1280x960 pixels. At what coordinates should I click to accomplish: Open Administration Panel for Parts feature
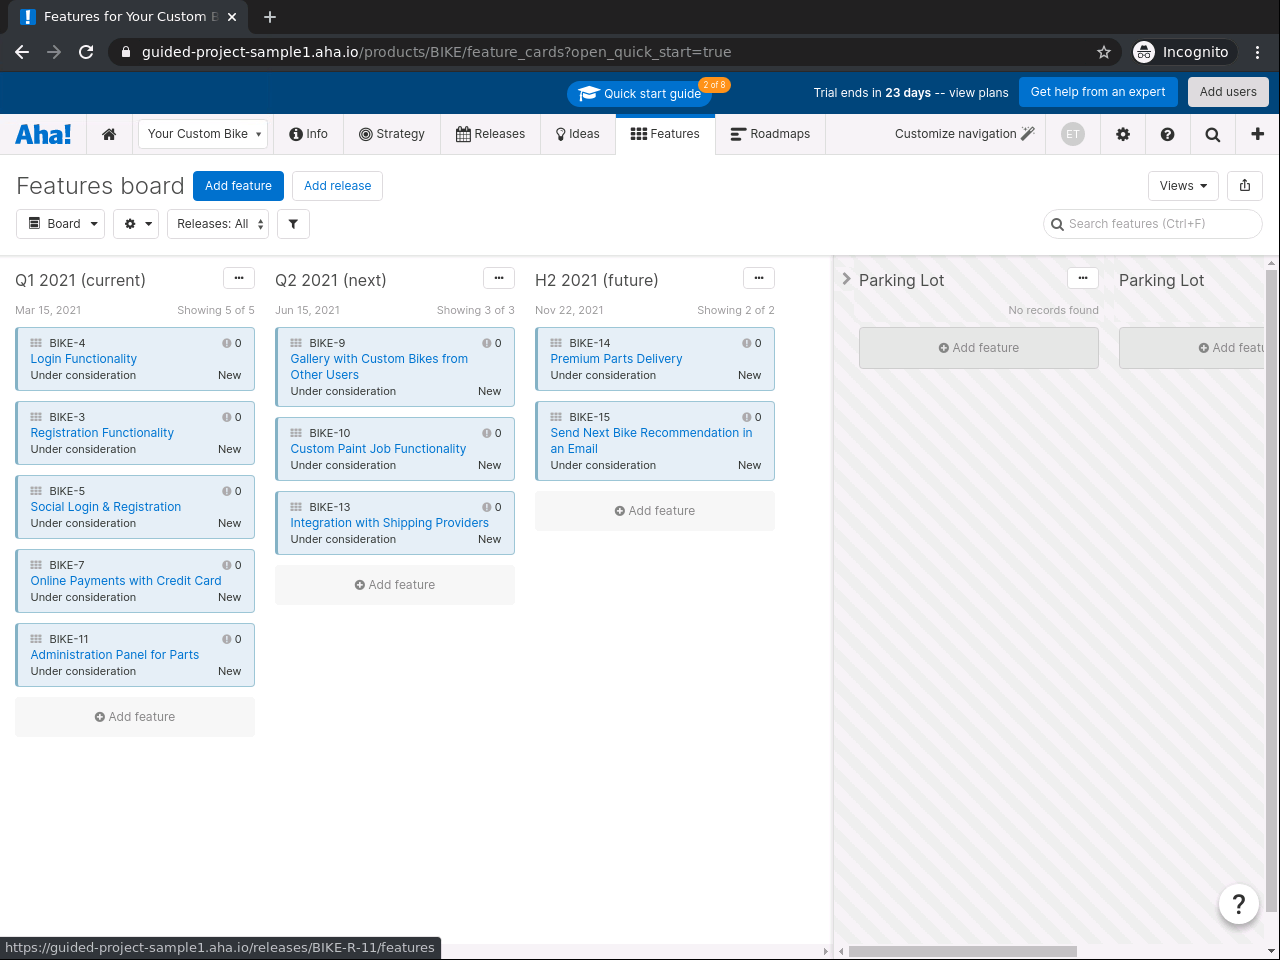[x=115, y=655]
